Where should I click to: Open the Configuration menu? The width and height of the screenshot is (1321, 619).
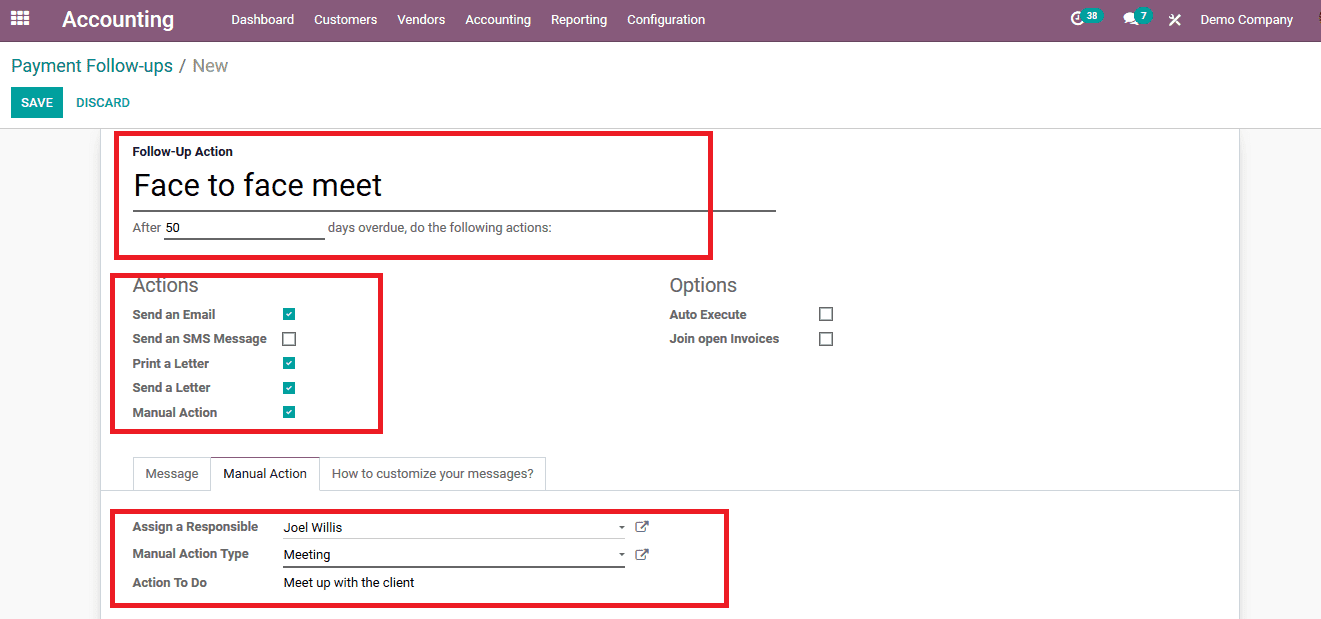[x=666, y=20]
